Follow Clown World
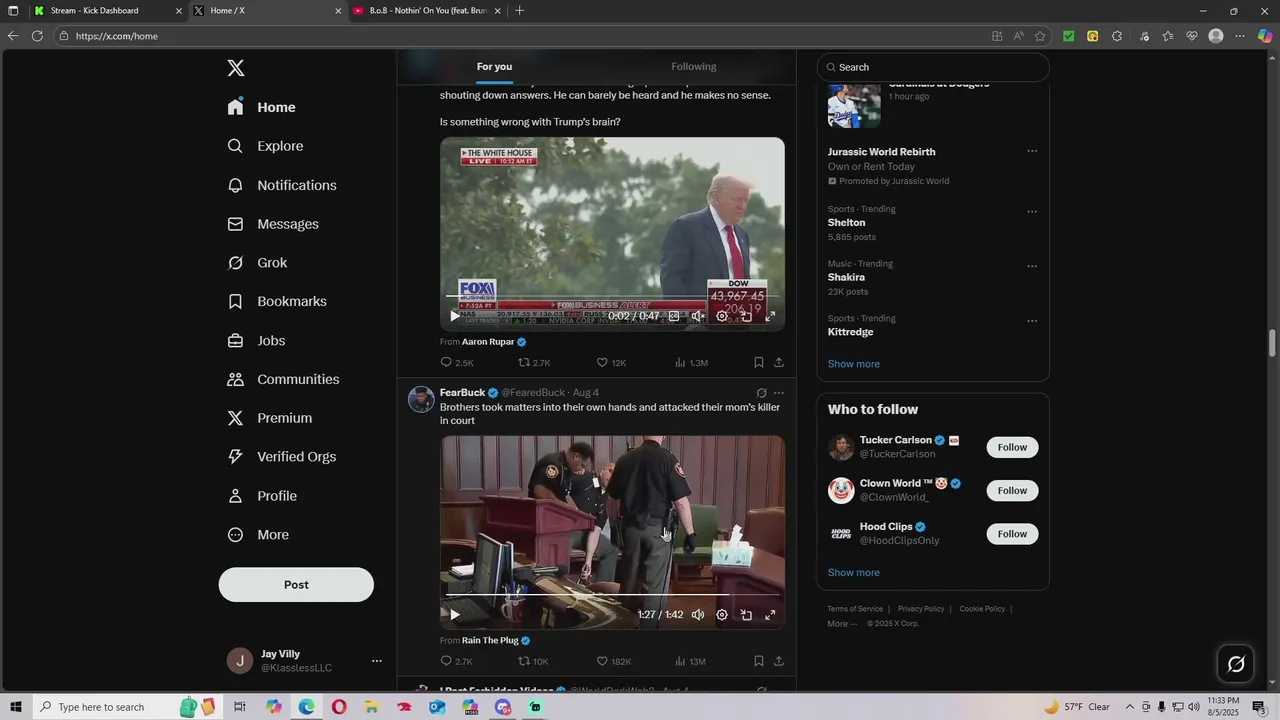Image resolution: width=1280 pixels, height=720 pixels. point(1012,491)
